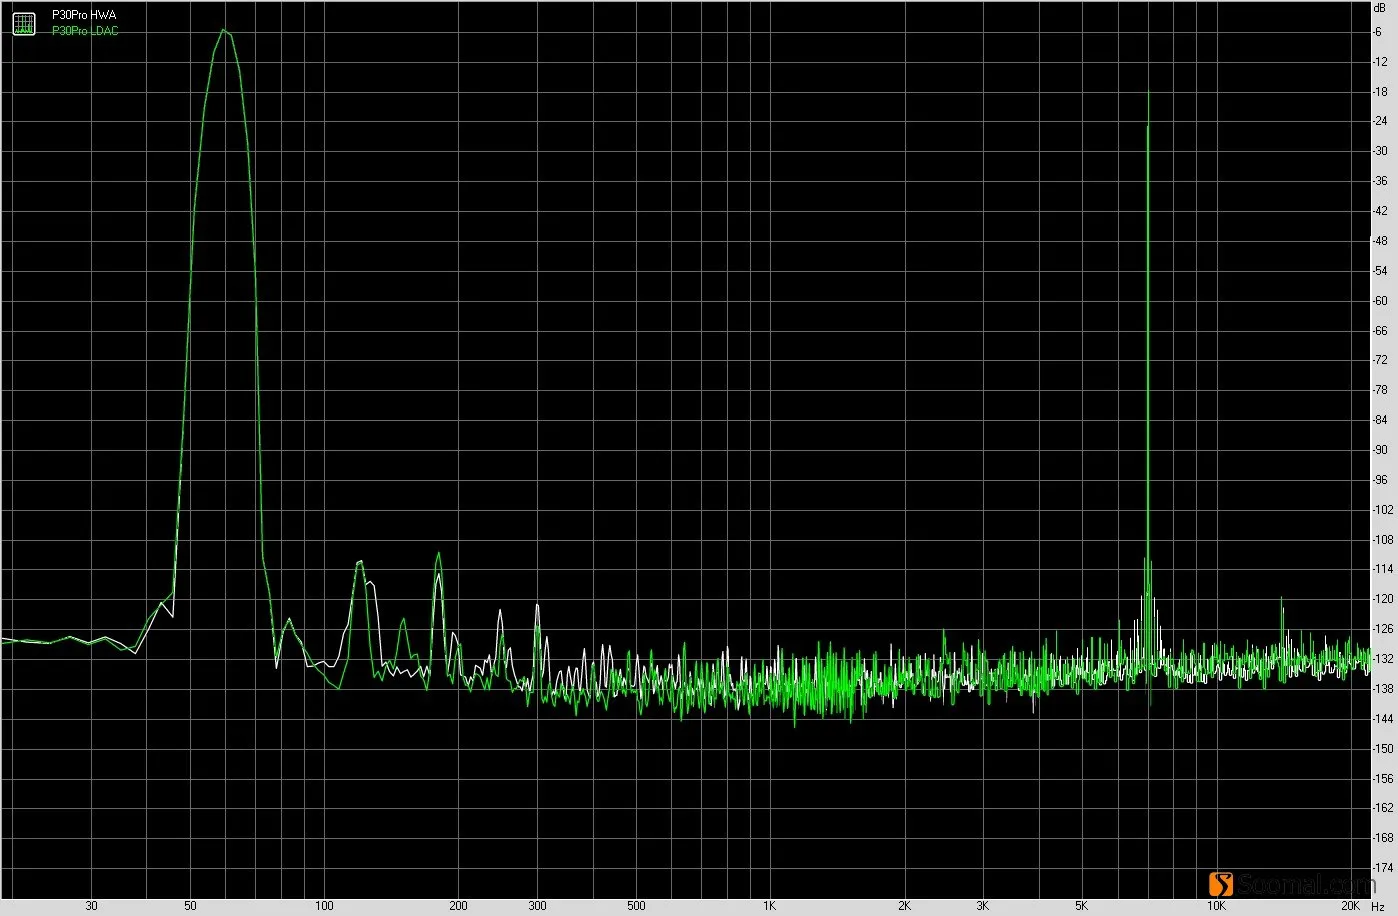Click the 300 frequency axis label
The image size is (1398, 916).
537,906
